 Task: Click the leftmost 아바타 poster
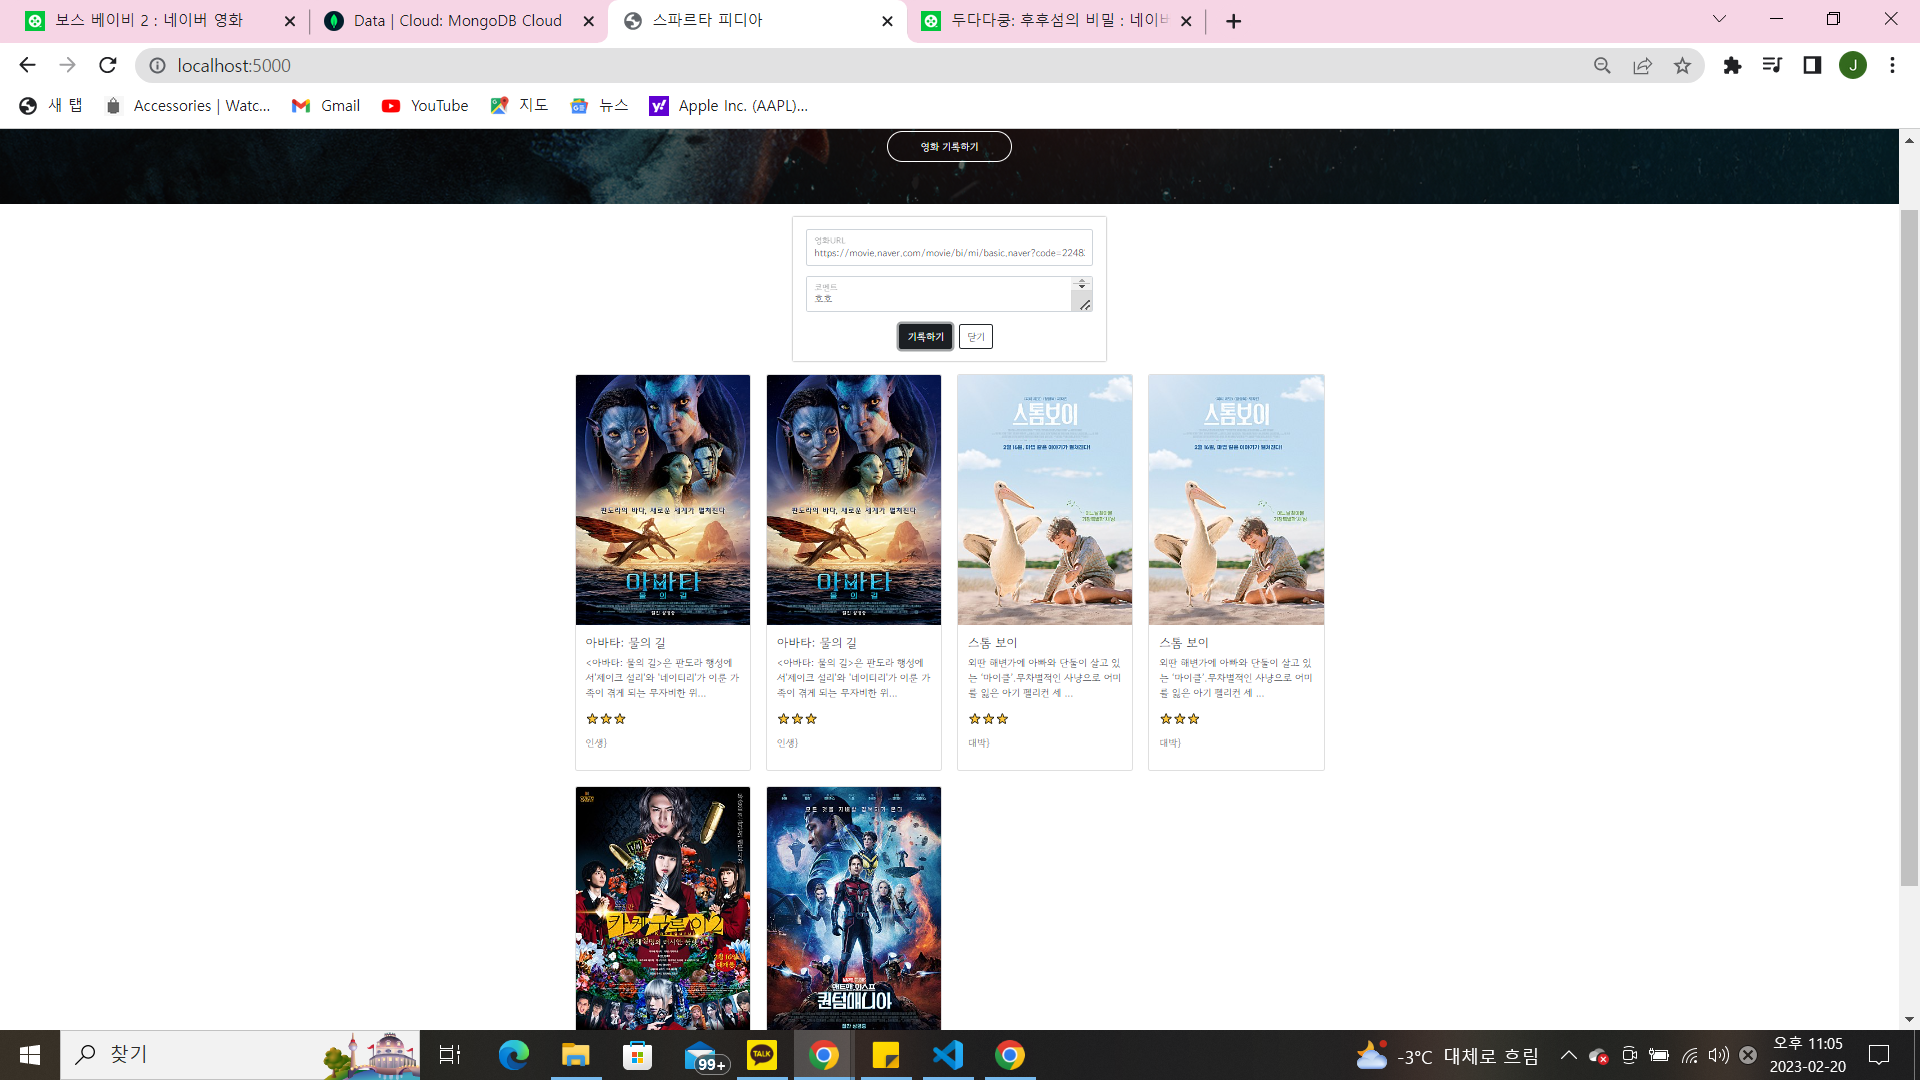[x=663, y=500]
